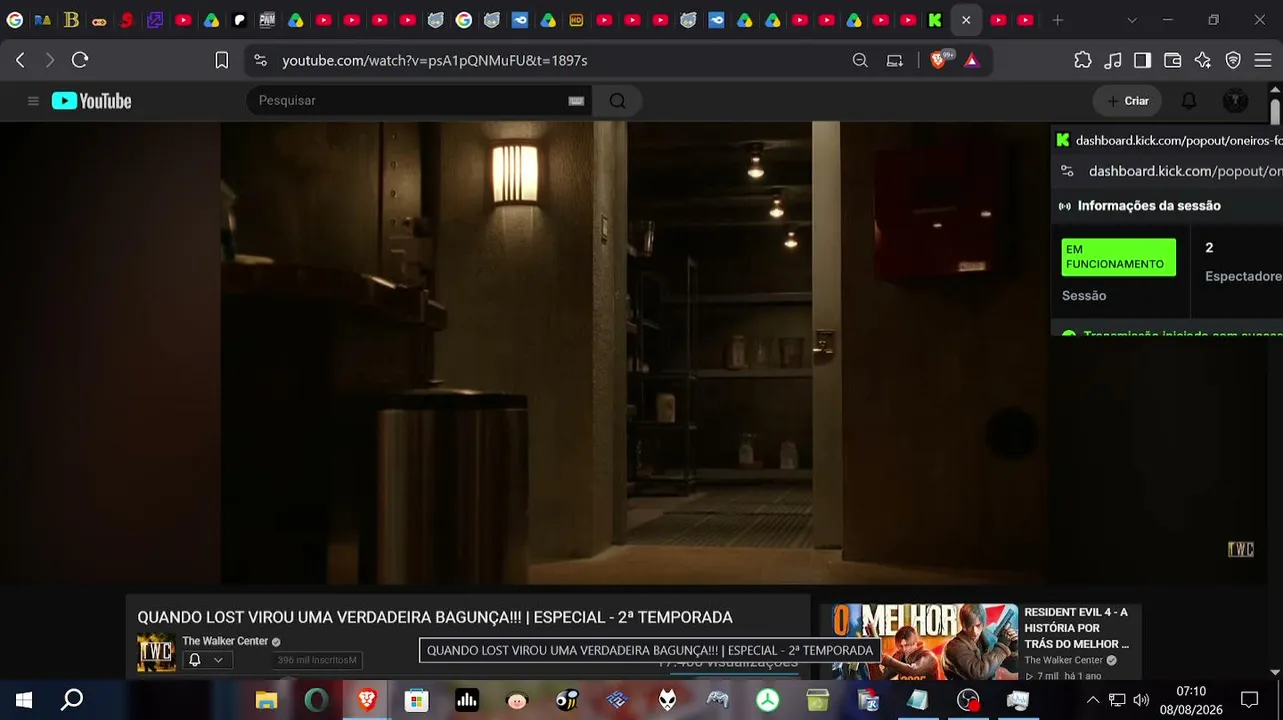Open The Walker Center channel avatar
The image size is (1283, 720).
click(156, 652)
